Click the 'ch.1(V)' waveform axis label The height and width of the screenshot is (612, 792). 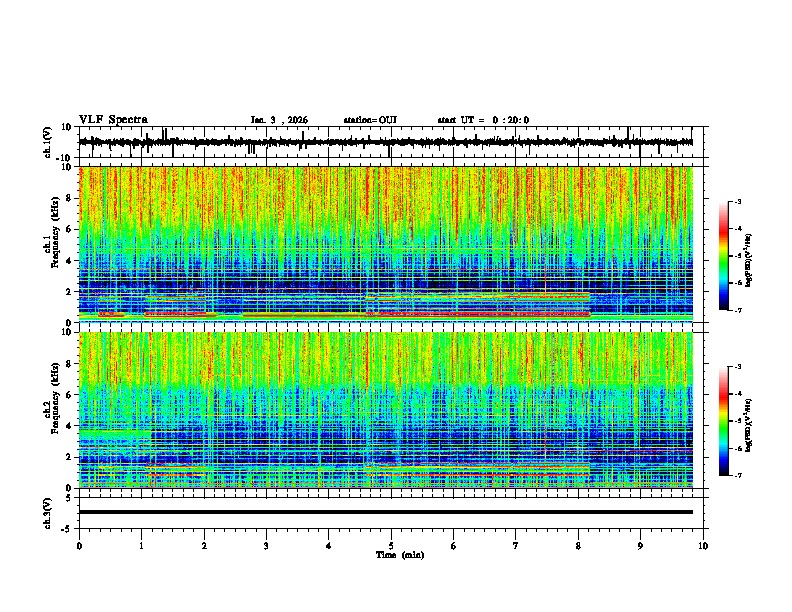point(48,142)
